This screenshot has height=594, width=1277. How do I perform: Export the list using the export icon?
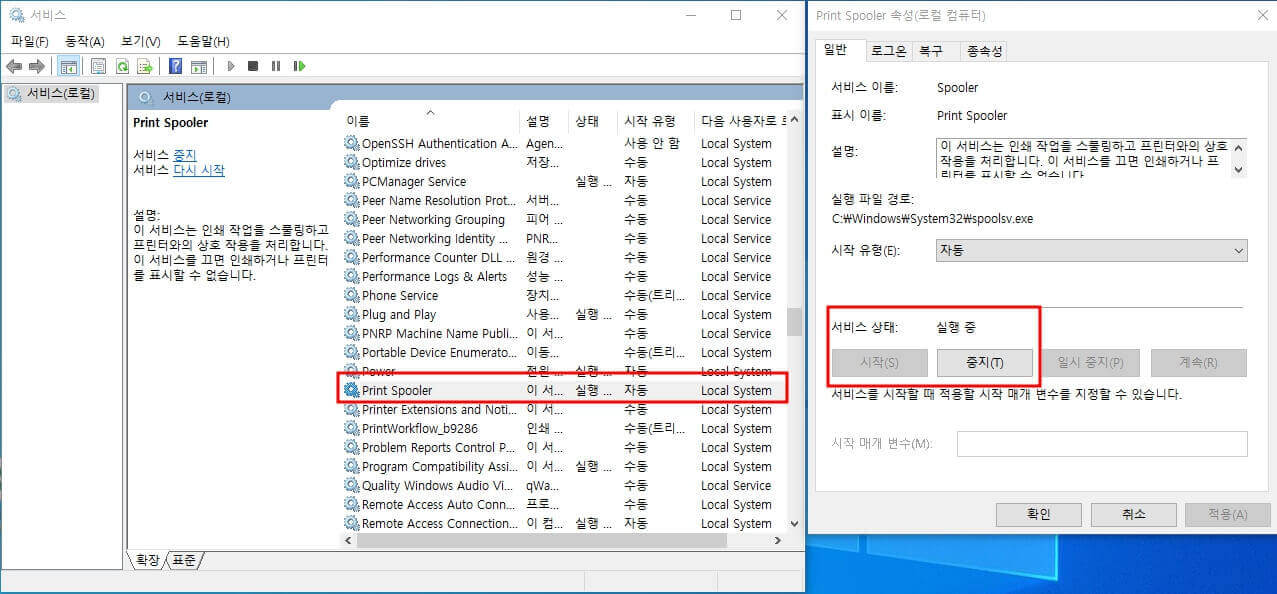145,66
